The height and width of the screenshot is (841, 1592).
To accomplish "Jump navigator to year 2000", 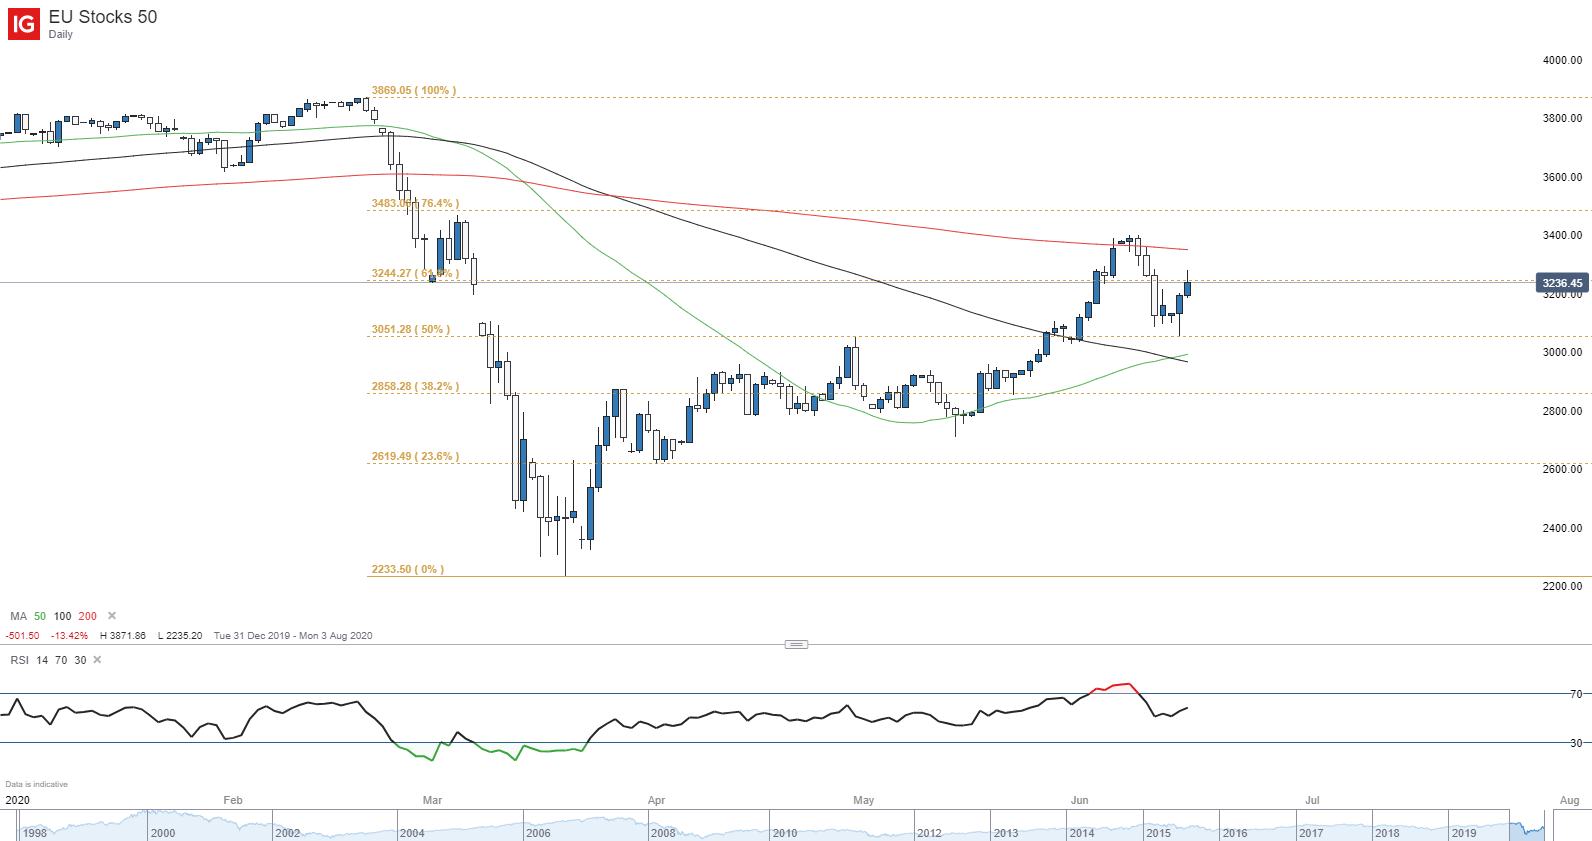I will [x=162, y=833].
